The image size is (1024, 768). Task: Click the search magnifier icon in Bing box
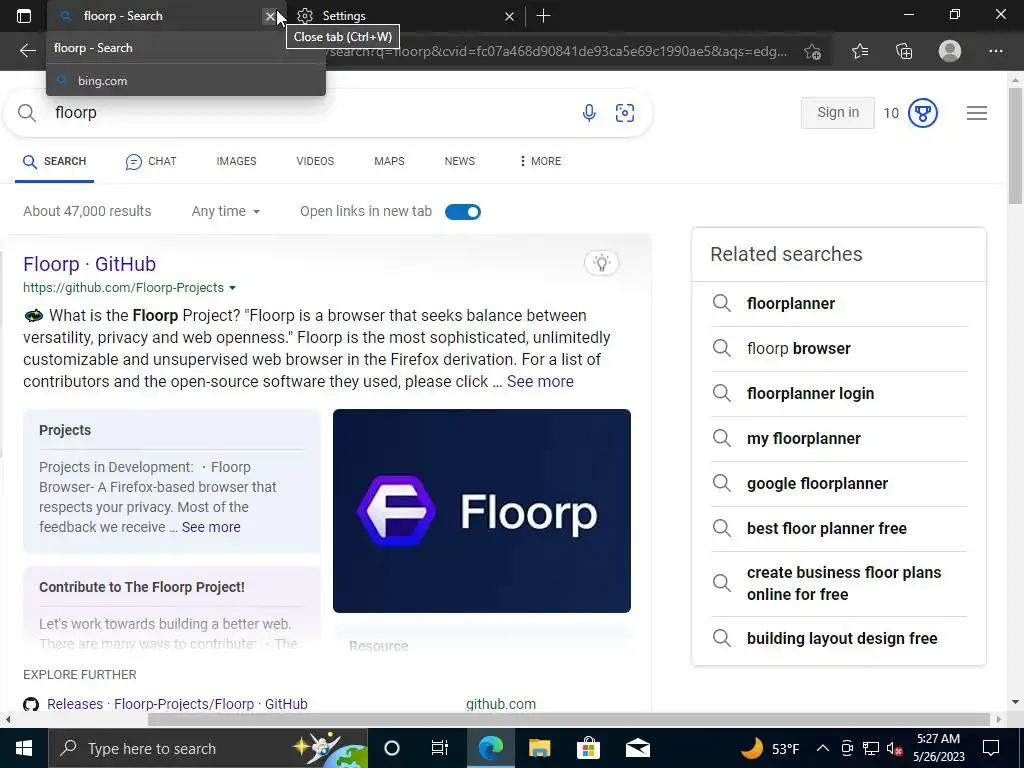pyautogui.click(x=27, y=113)
